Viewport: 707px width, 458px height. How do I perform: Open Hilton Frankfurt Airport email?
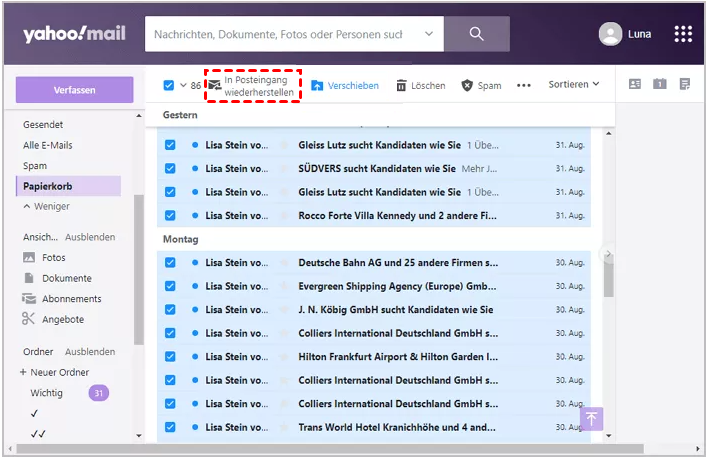(x=374, y=357)
